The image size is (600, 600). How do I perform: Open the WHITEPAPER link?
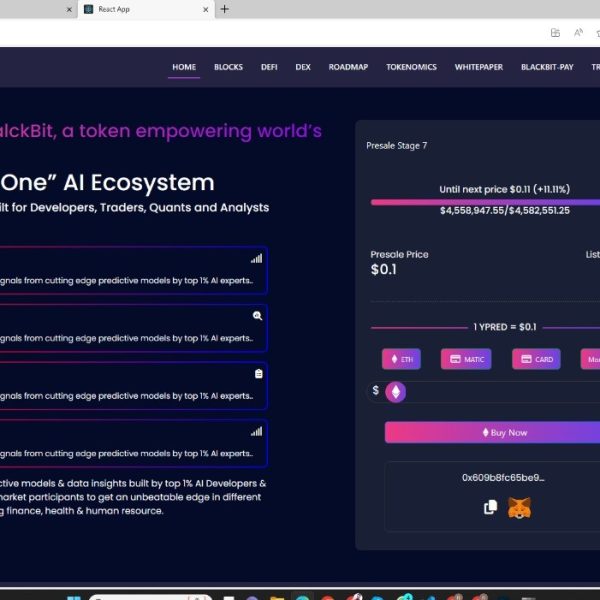tap(479, 67)
